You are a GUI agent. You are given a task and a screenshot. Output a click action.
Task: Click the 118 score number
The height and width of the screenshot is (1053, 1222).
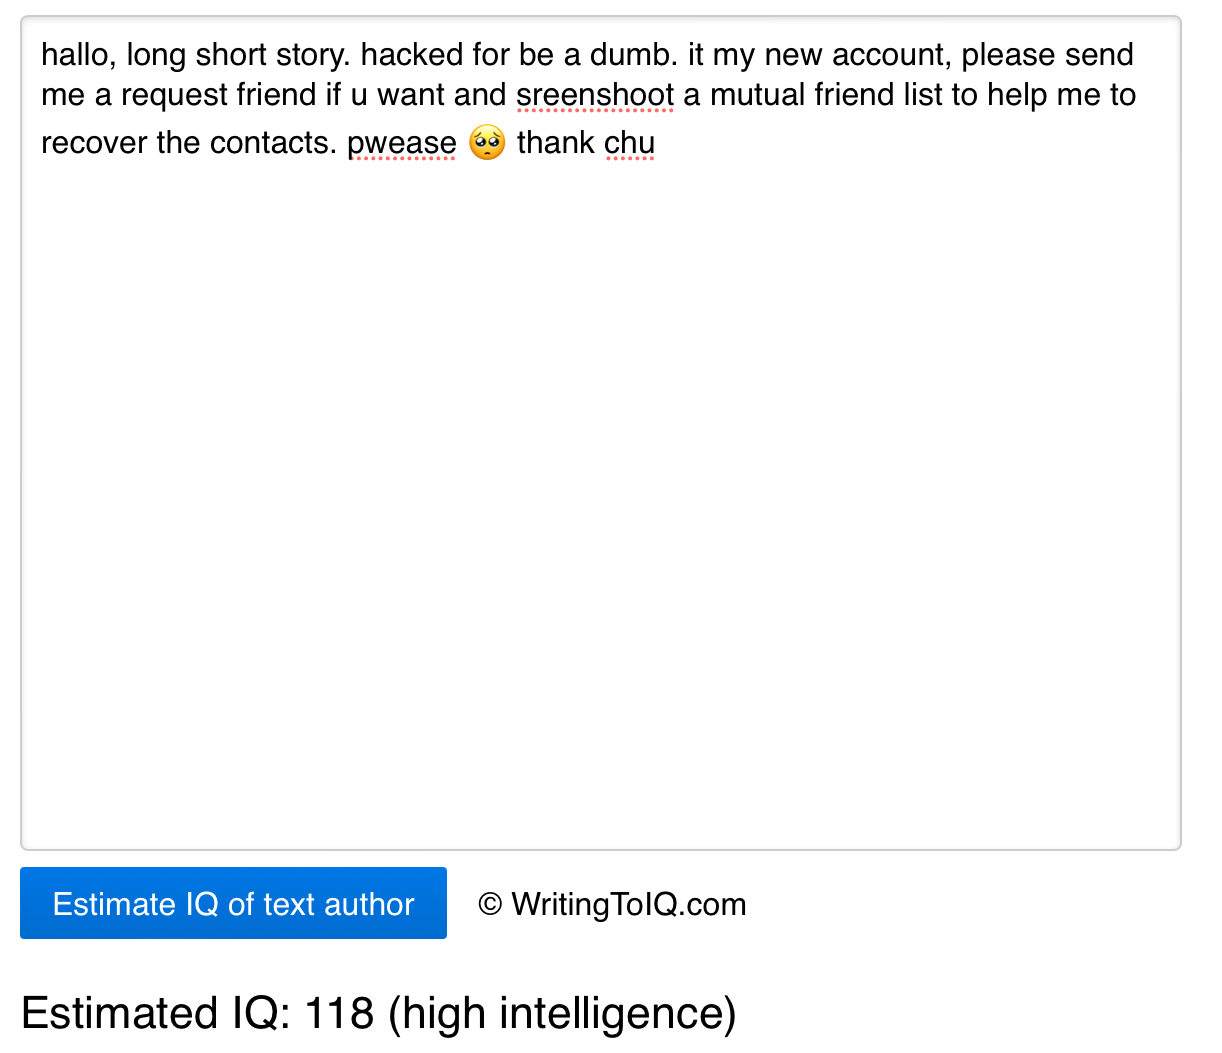tap(338, 1013)
